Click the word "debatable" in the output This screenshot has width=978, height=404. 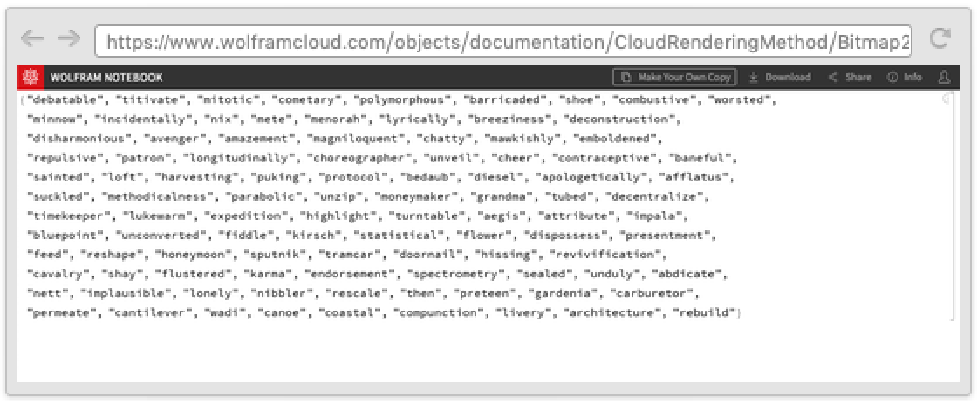coord(64,101)
